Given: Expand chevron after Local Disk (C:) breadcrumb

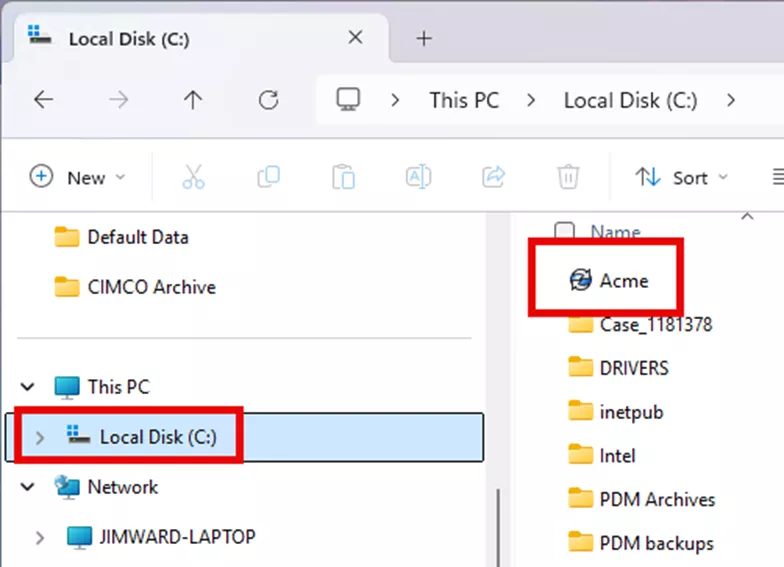Looking at the screenshot, I should (x=731, y=100).
